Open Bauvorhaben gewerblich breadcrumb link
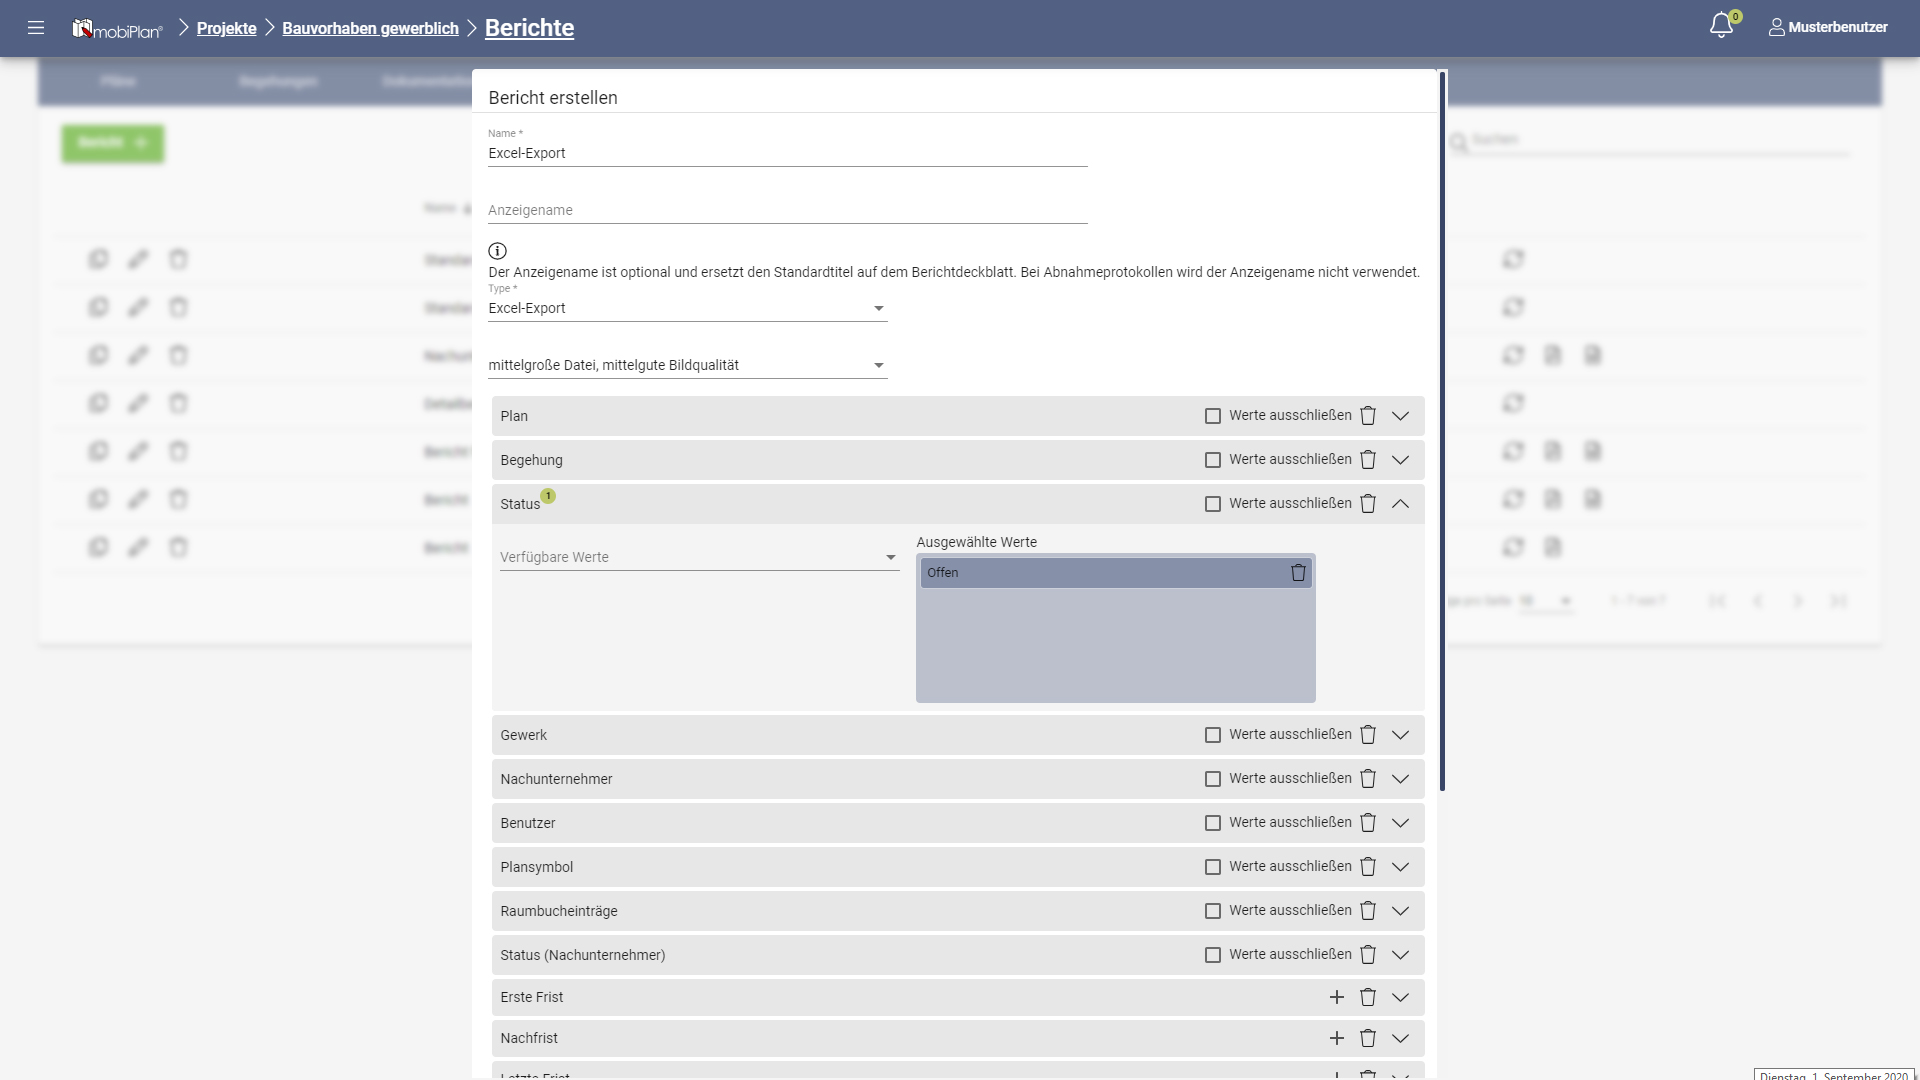1920x1080 pixels. pos(370,28)
